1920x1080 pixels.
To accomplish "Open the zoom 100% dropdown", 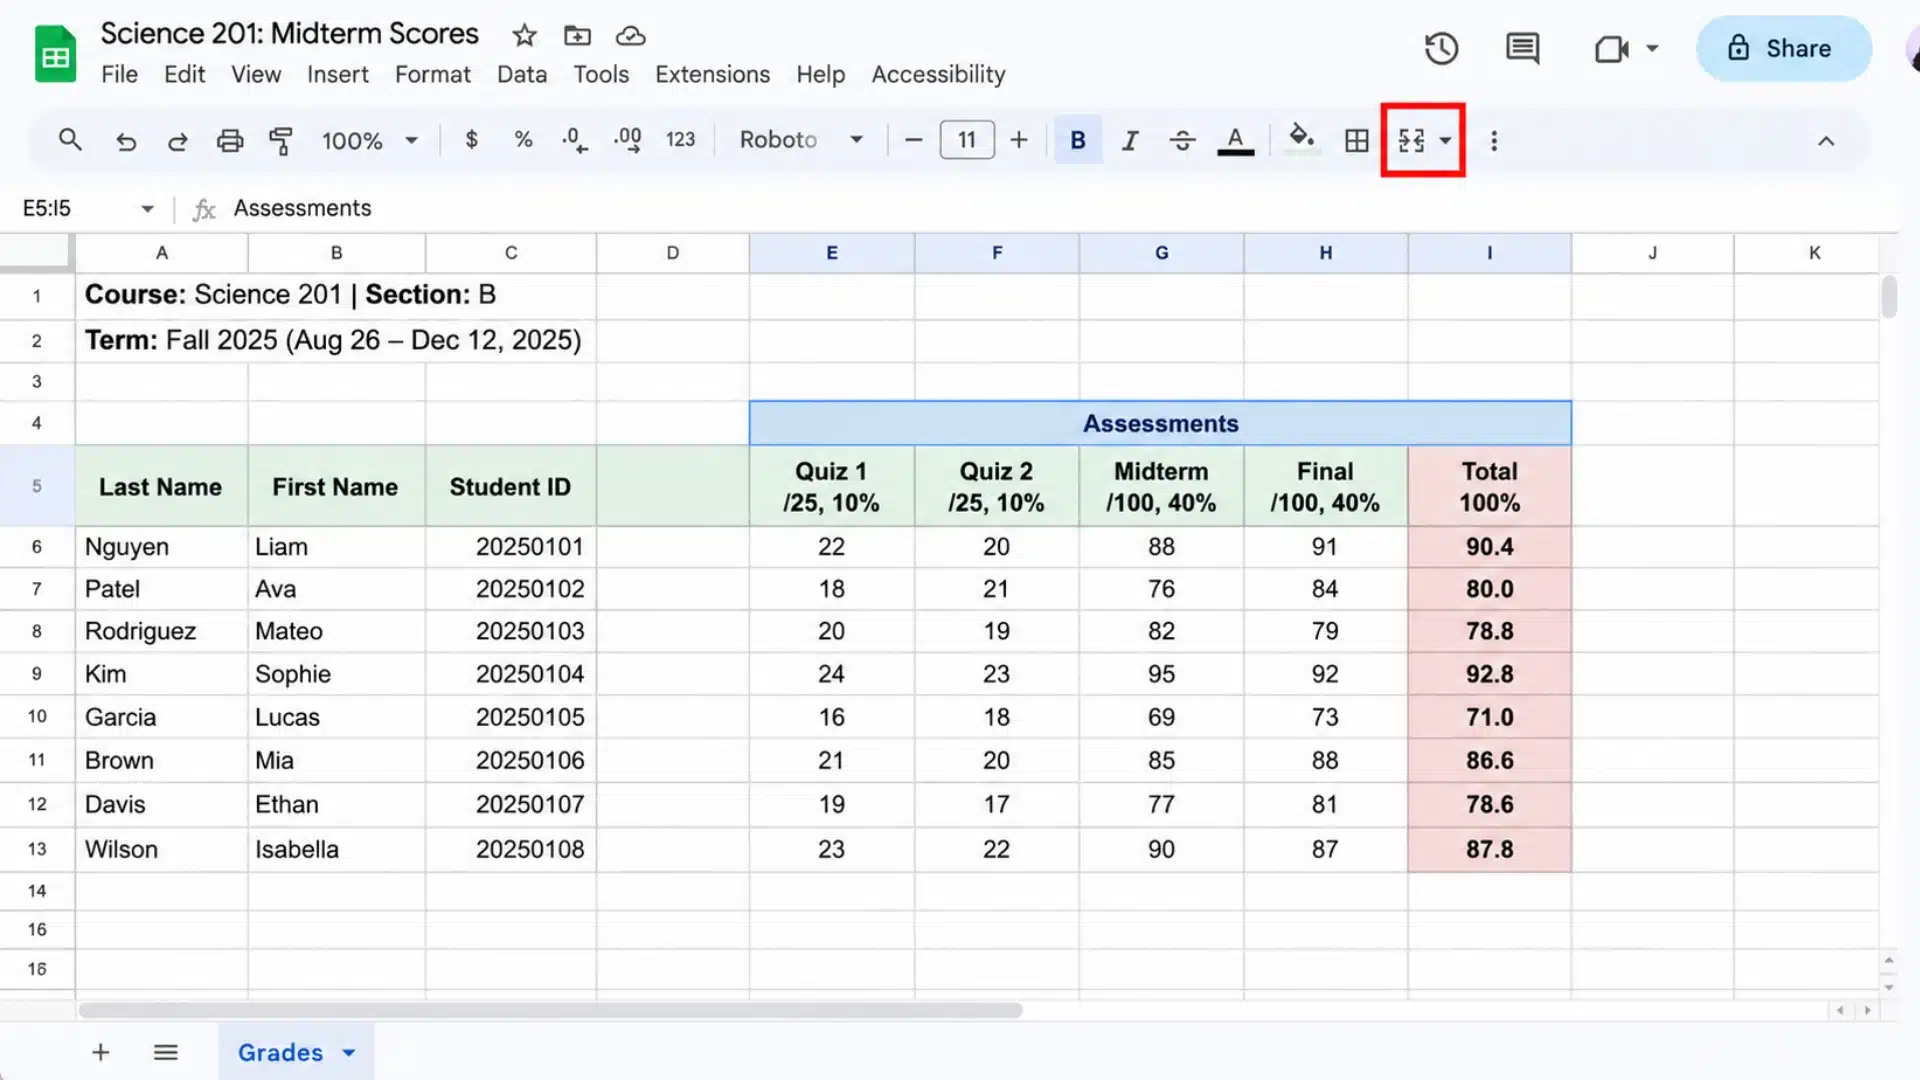I will click(x=370, y=141).
